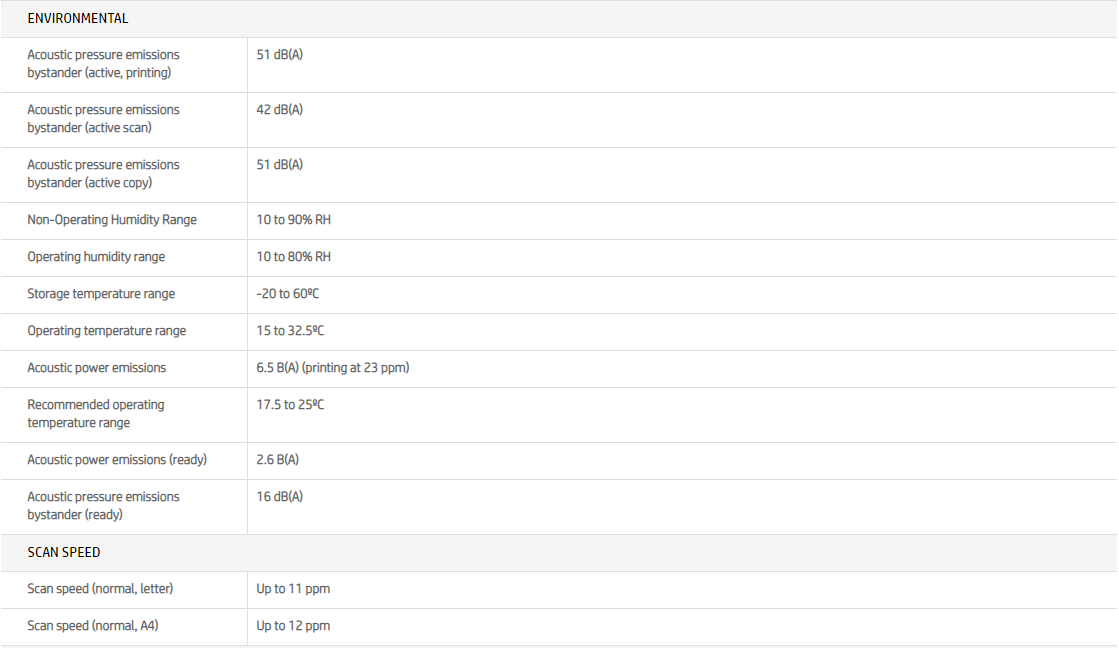Image resolution: width=1119 pixels, height=648 pixels.
Task: Click the ENVIRONMENTAL section header
Action: (77, 18)
